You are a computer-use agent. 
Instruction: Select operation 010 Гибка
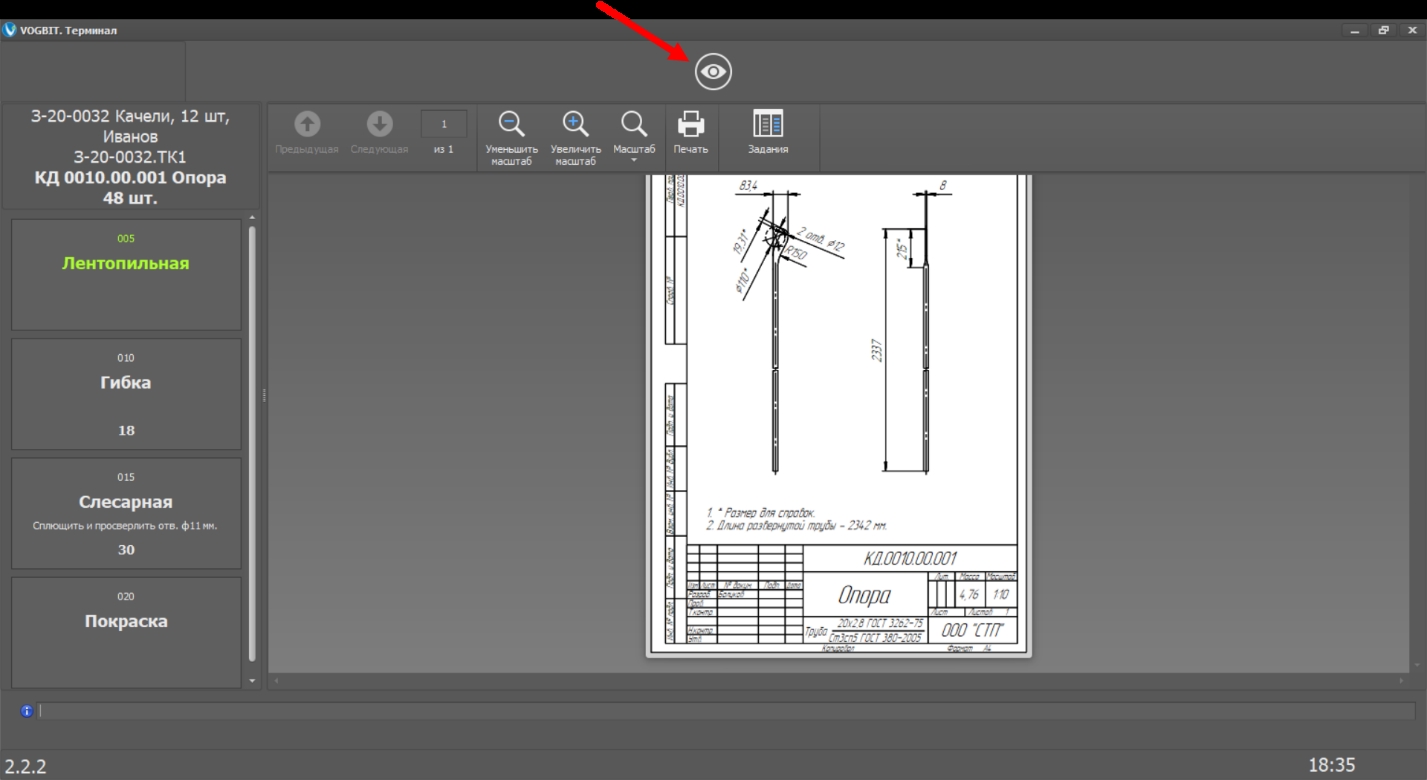[126, 394]
